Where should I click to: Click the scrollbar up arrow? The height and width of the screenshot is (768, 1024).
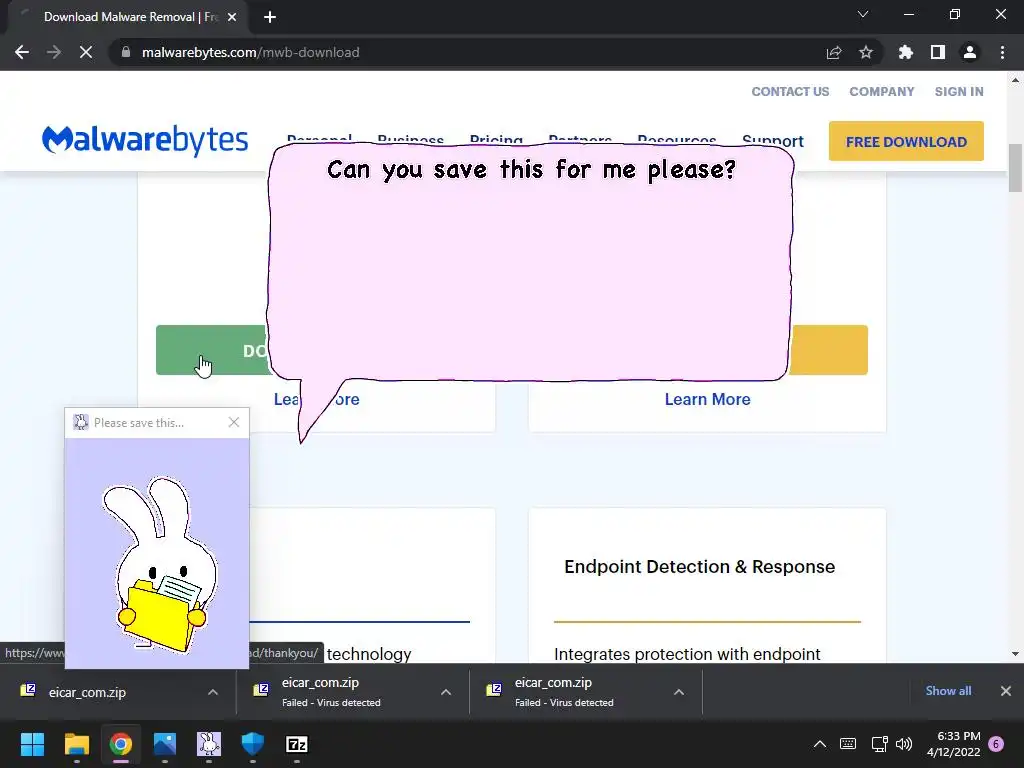click(1015, 80)
